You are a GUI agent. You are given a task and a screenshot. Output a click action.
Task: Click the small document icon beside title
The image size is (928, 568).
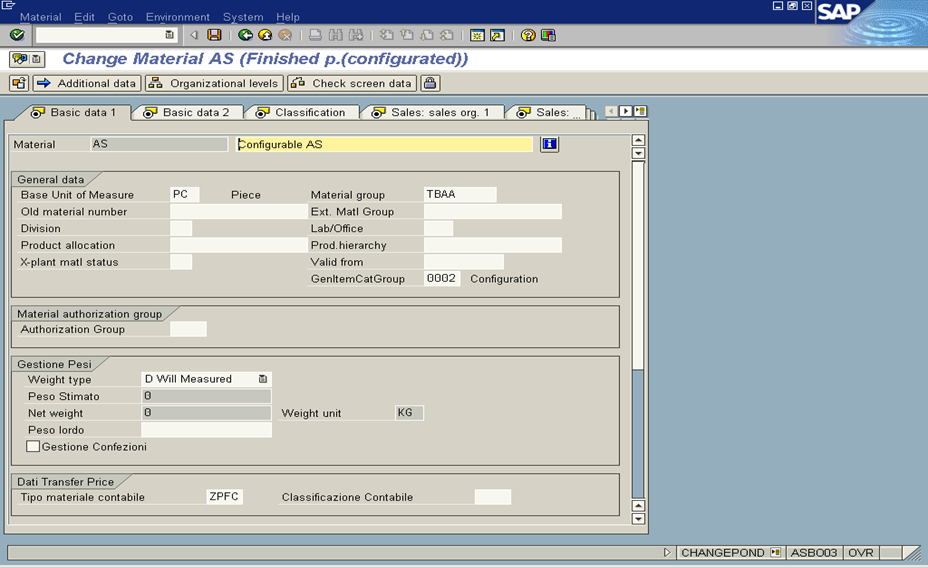point(36,59)
